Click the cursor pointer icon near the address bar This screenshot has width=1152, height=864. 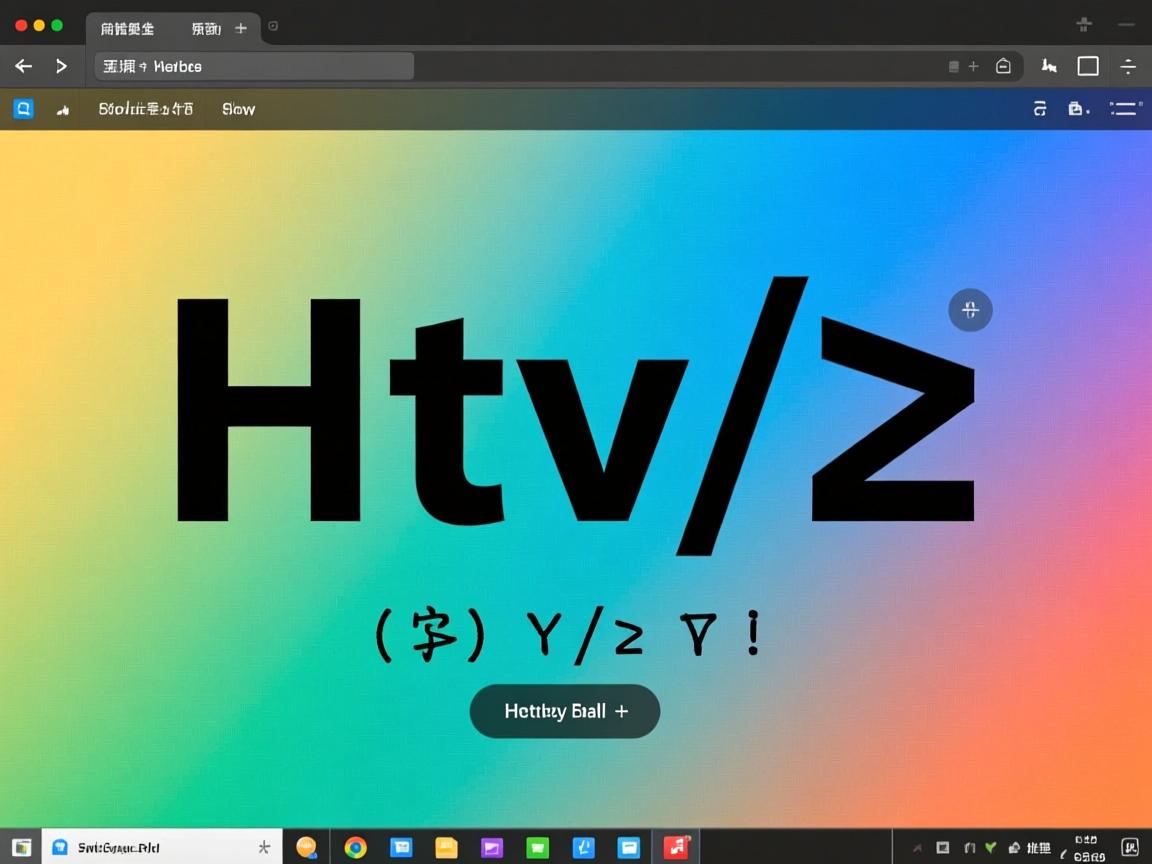point(1049,66)
